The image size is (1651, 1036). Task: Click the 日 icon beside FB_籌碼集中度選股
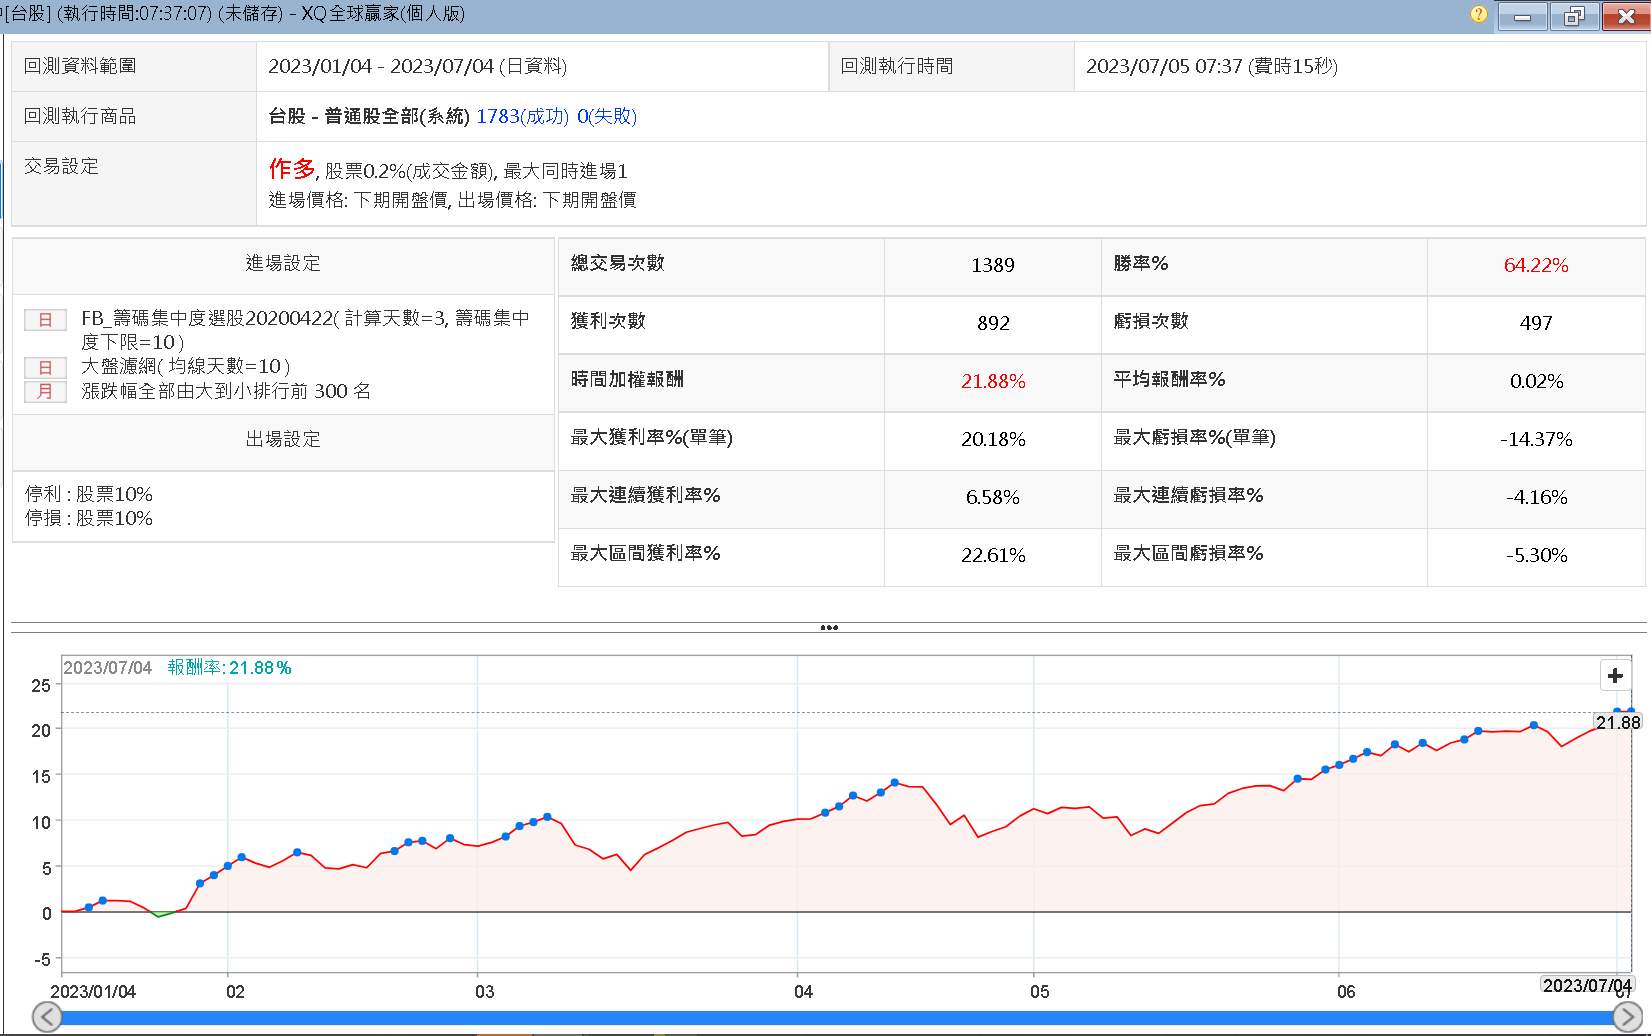[45, 320]
